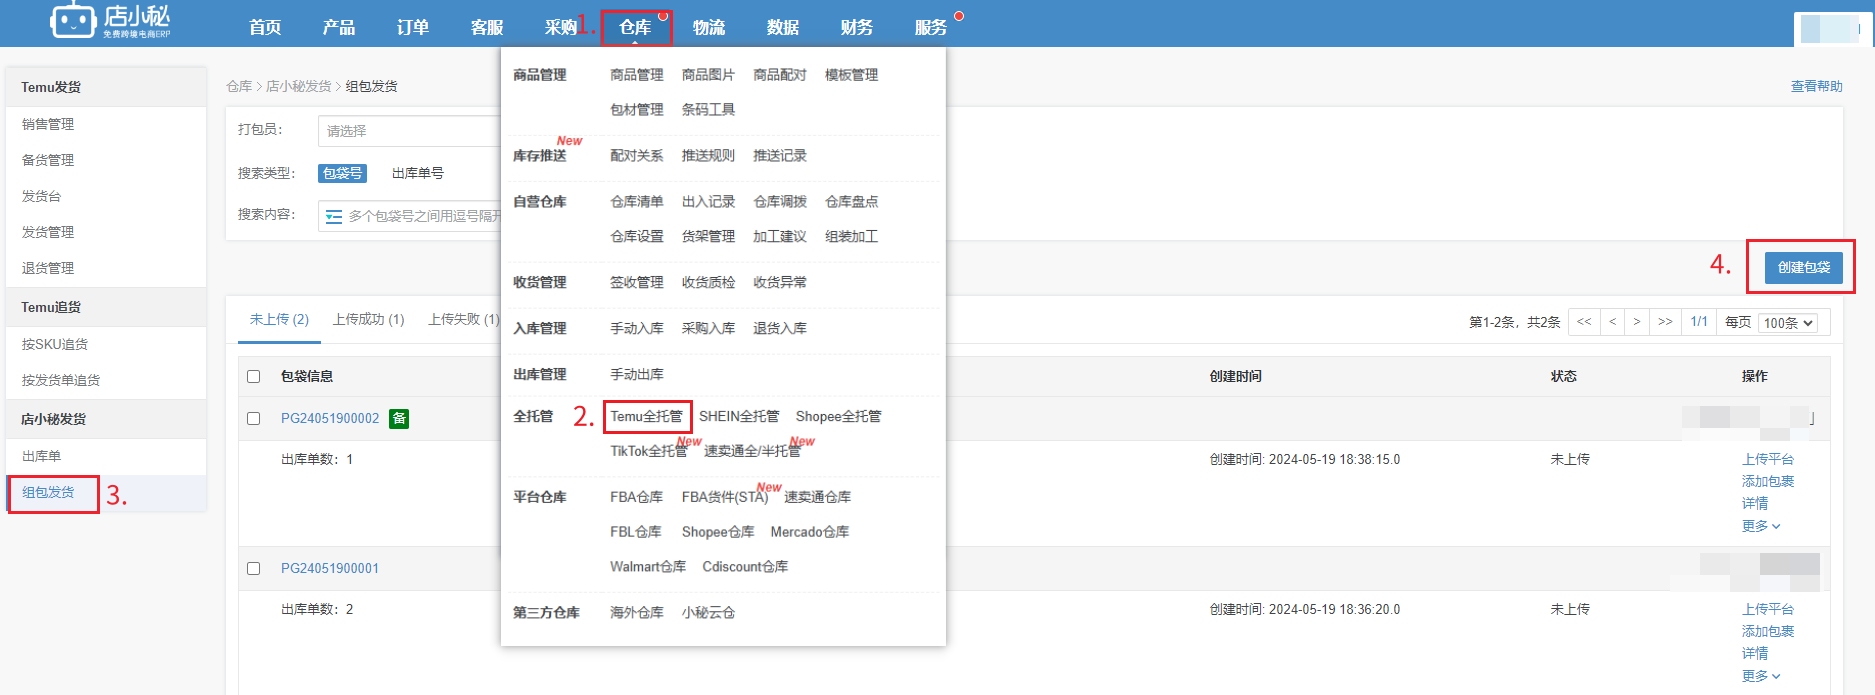Image resolution: width=1875 pixels, height=695 pixels.
Task: Open package link PG24051900002
Action: pos(330,419)
